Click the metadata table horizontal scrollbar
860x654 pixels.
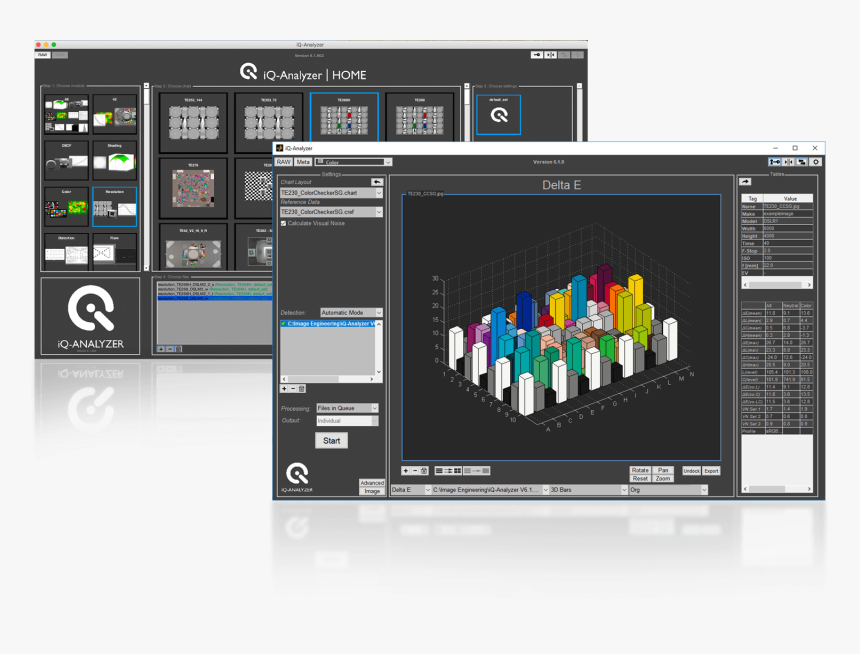777,285
